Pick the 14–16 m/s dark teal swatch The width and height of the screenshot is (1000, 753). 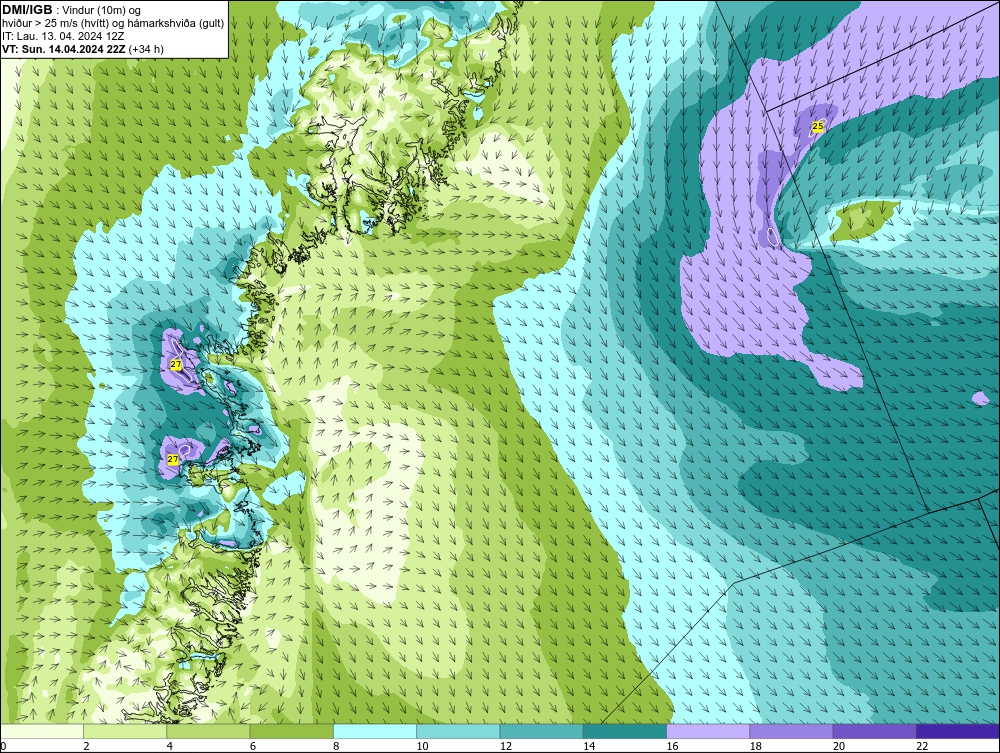(x=625, y=731)
